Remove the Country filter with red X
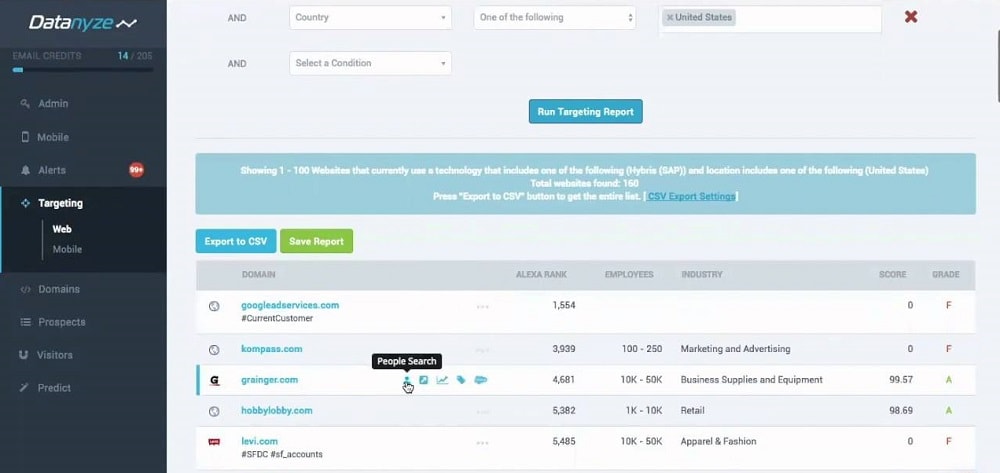The width and height of the screenshot is (1000, 473). [x=910, y=17]
